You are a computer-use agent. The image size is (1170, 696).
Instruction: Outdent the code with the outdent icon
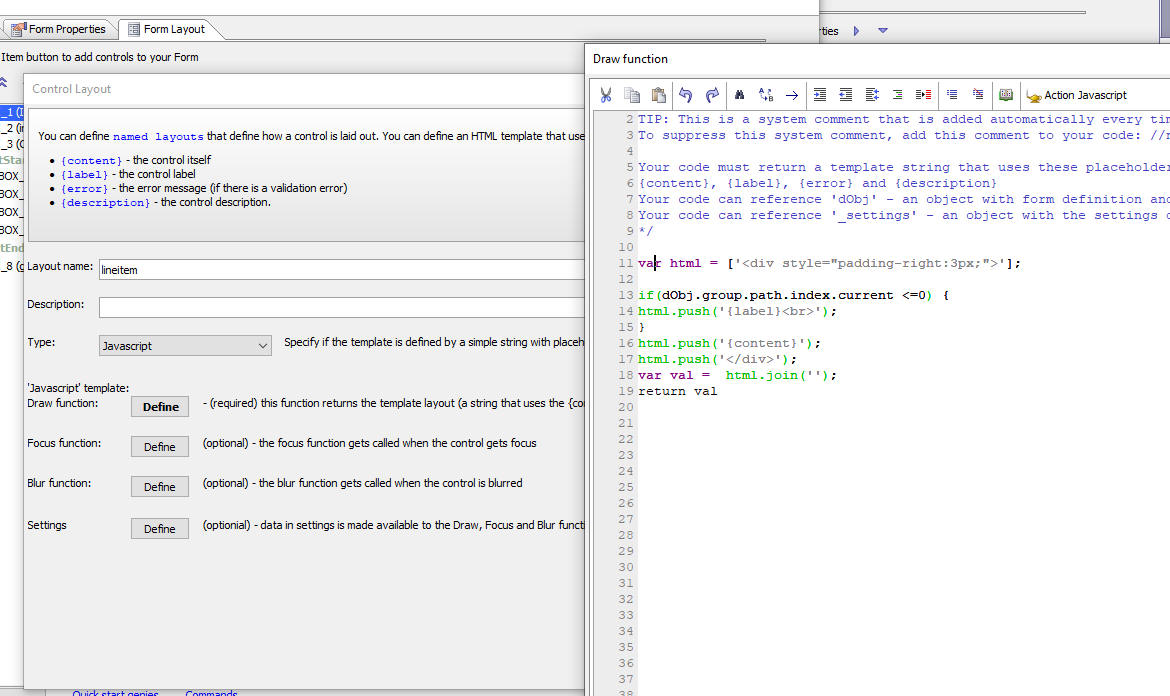point(845,95)
